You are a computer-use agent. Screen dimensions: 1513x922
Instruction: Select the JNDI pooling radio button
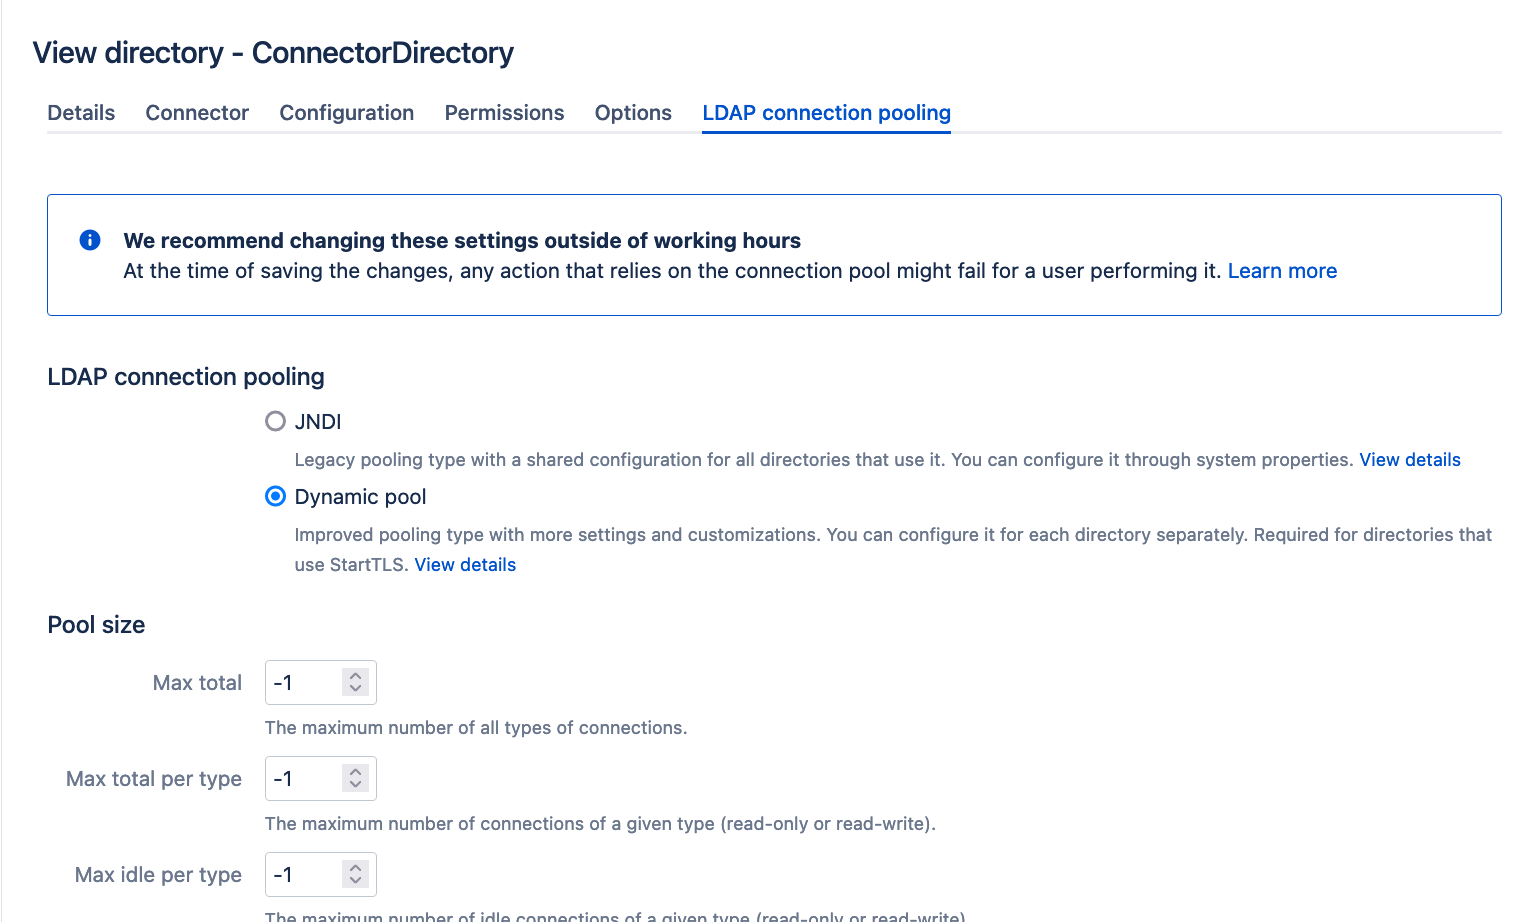[x=275, y=421]
